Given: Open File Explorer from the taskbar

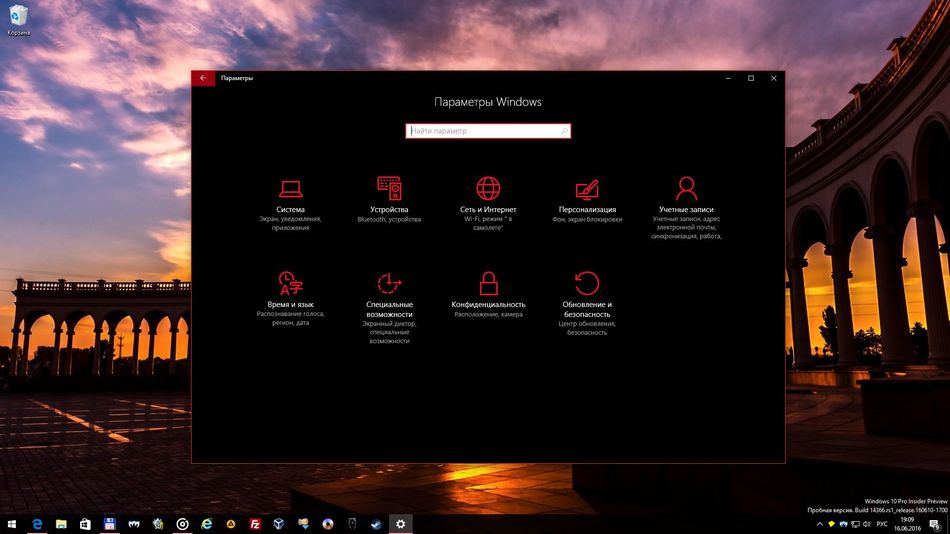Looking at the screenshot, I should (61, 524).
